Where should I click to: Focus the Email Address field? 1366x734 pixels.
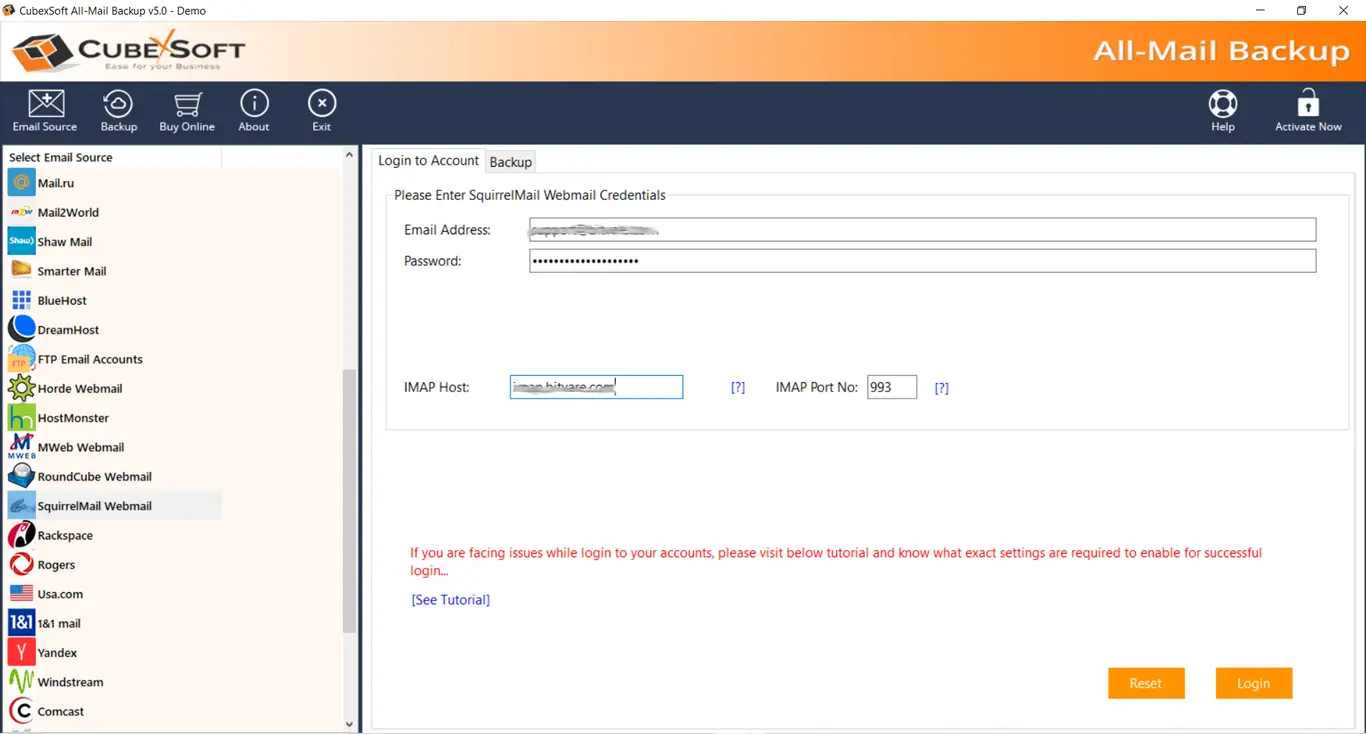[922, 229]
